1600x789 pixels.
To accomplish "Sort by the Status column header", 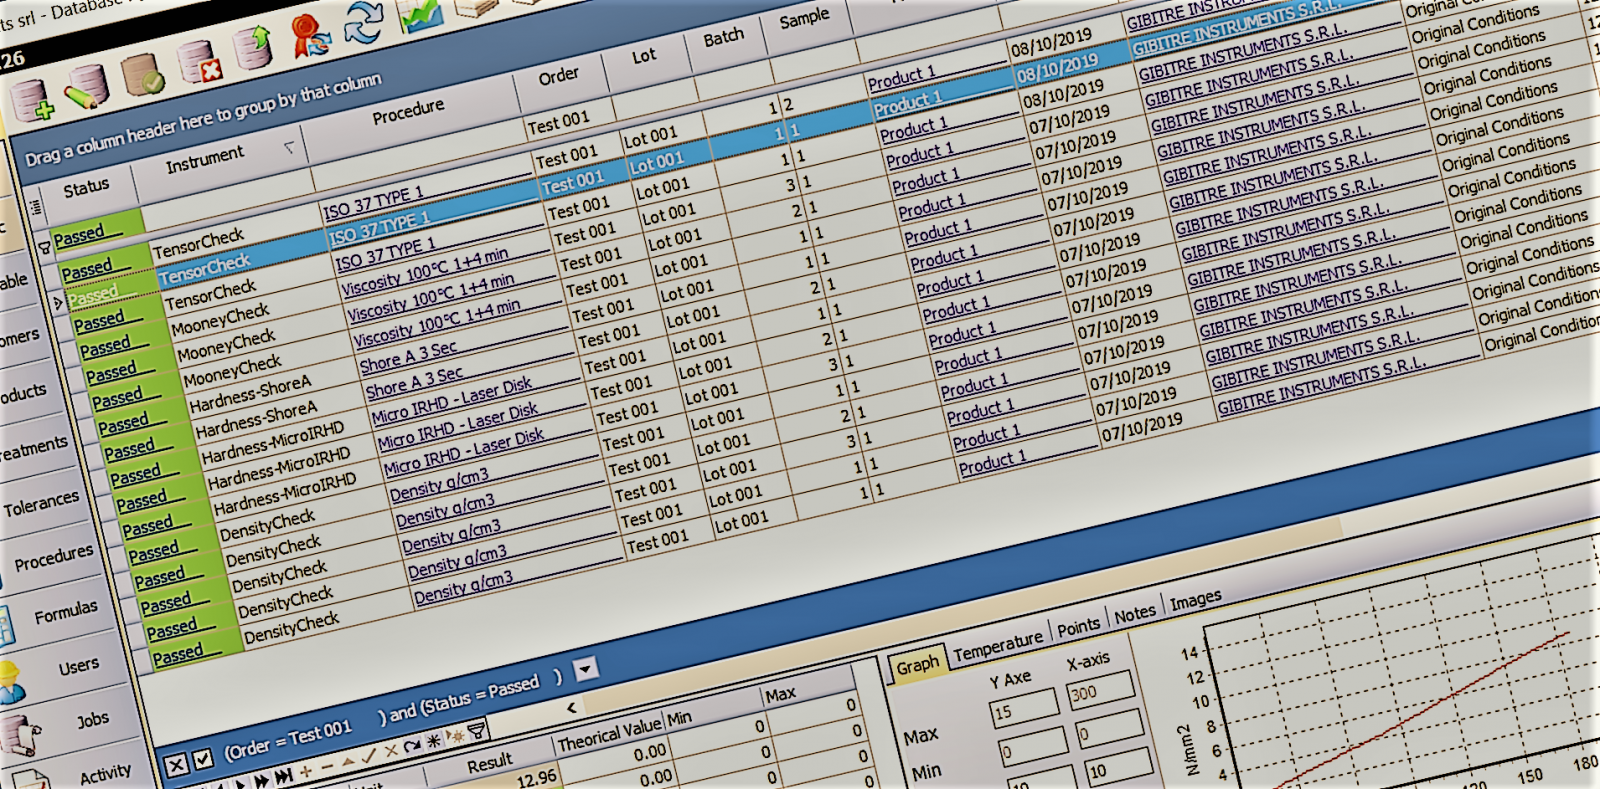I will point(86,187).
